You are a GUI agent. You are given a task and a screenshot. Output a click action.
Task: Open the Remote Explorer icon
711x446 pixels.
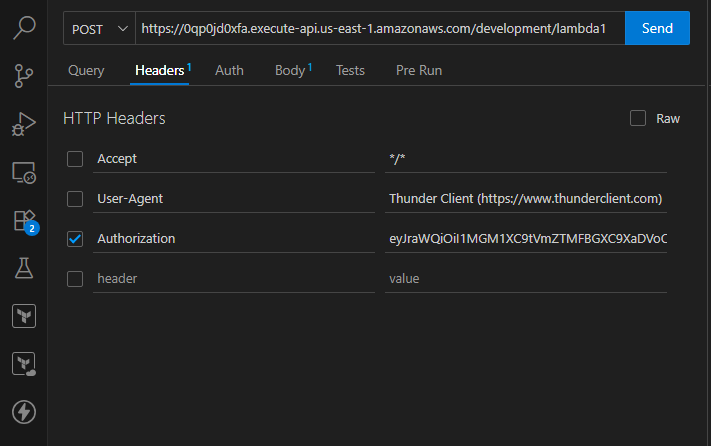click(24, 173)
